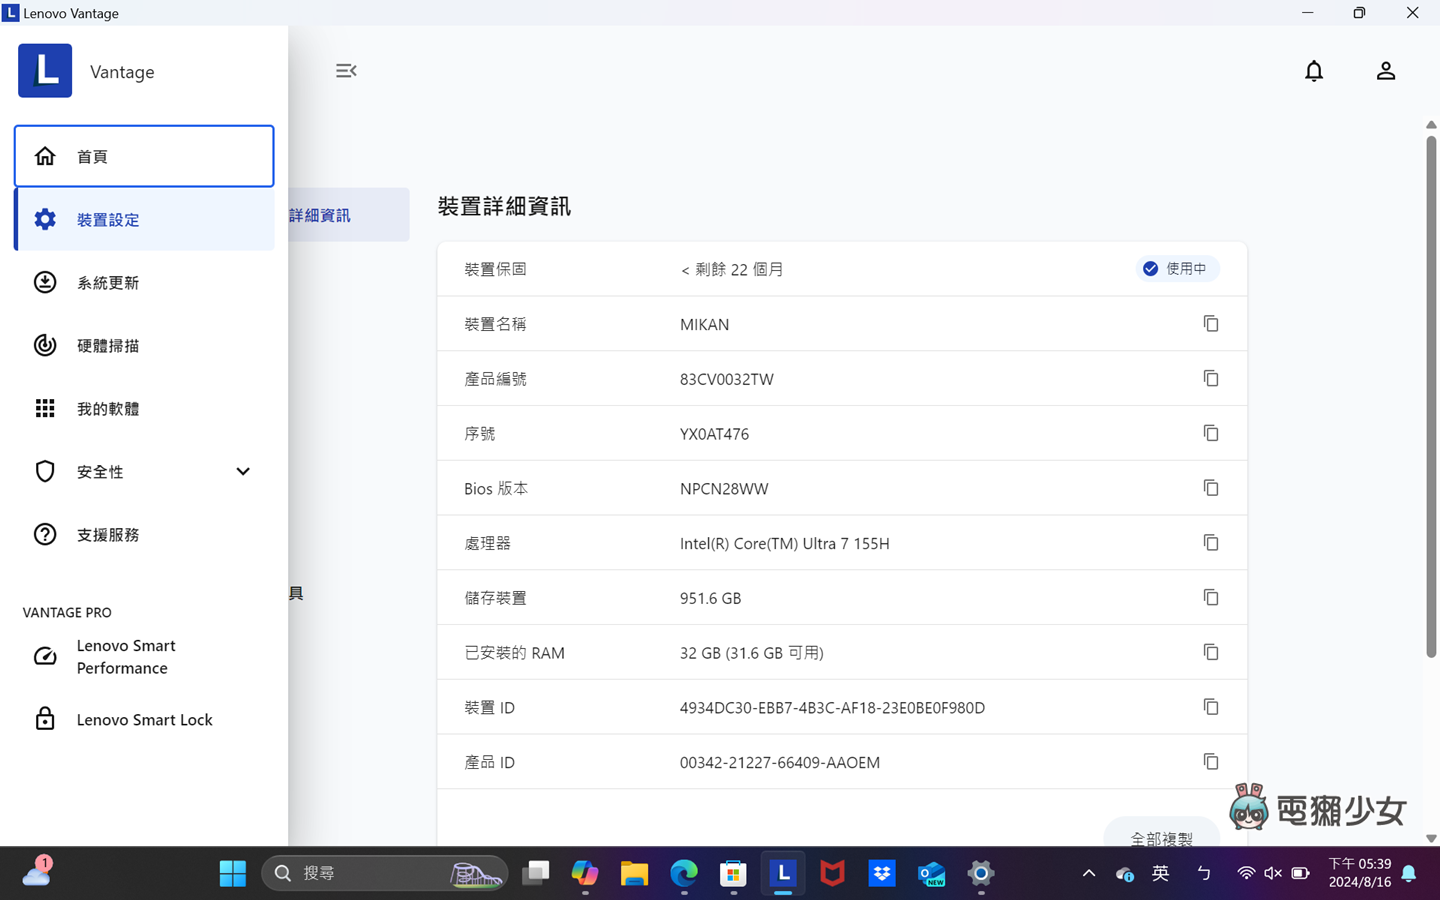Open Dropbox from the taskbar
1440x900 pixels.
882,873
